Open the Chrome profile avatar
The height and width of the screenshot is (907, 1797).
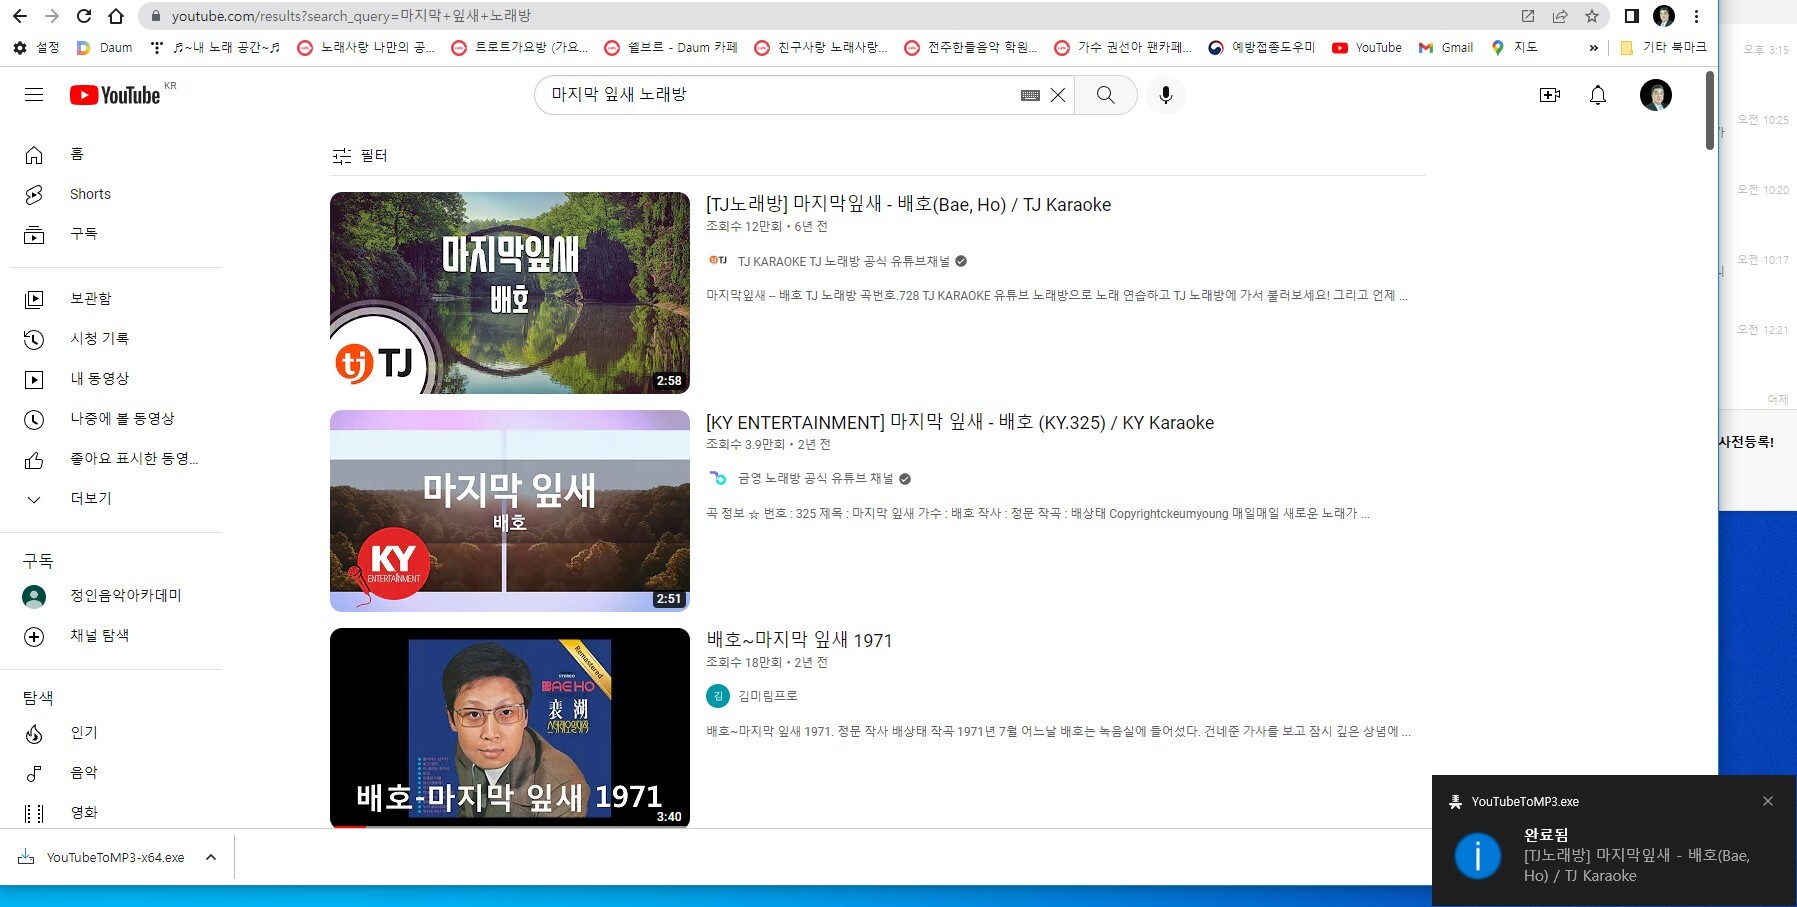click(x=1664, y=16)
